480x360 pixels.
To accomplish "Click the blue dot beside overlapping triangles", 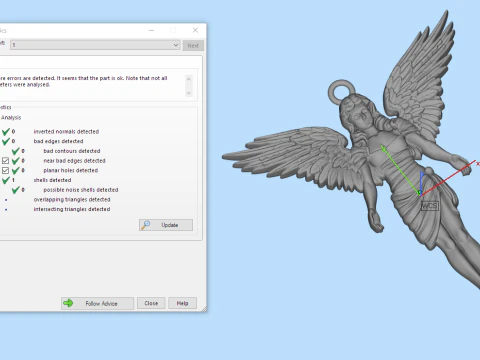I will (6, 200).
